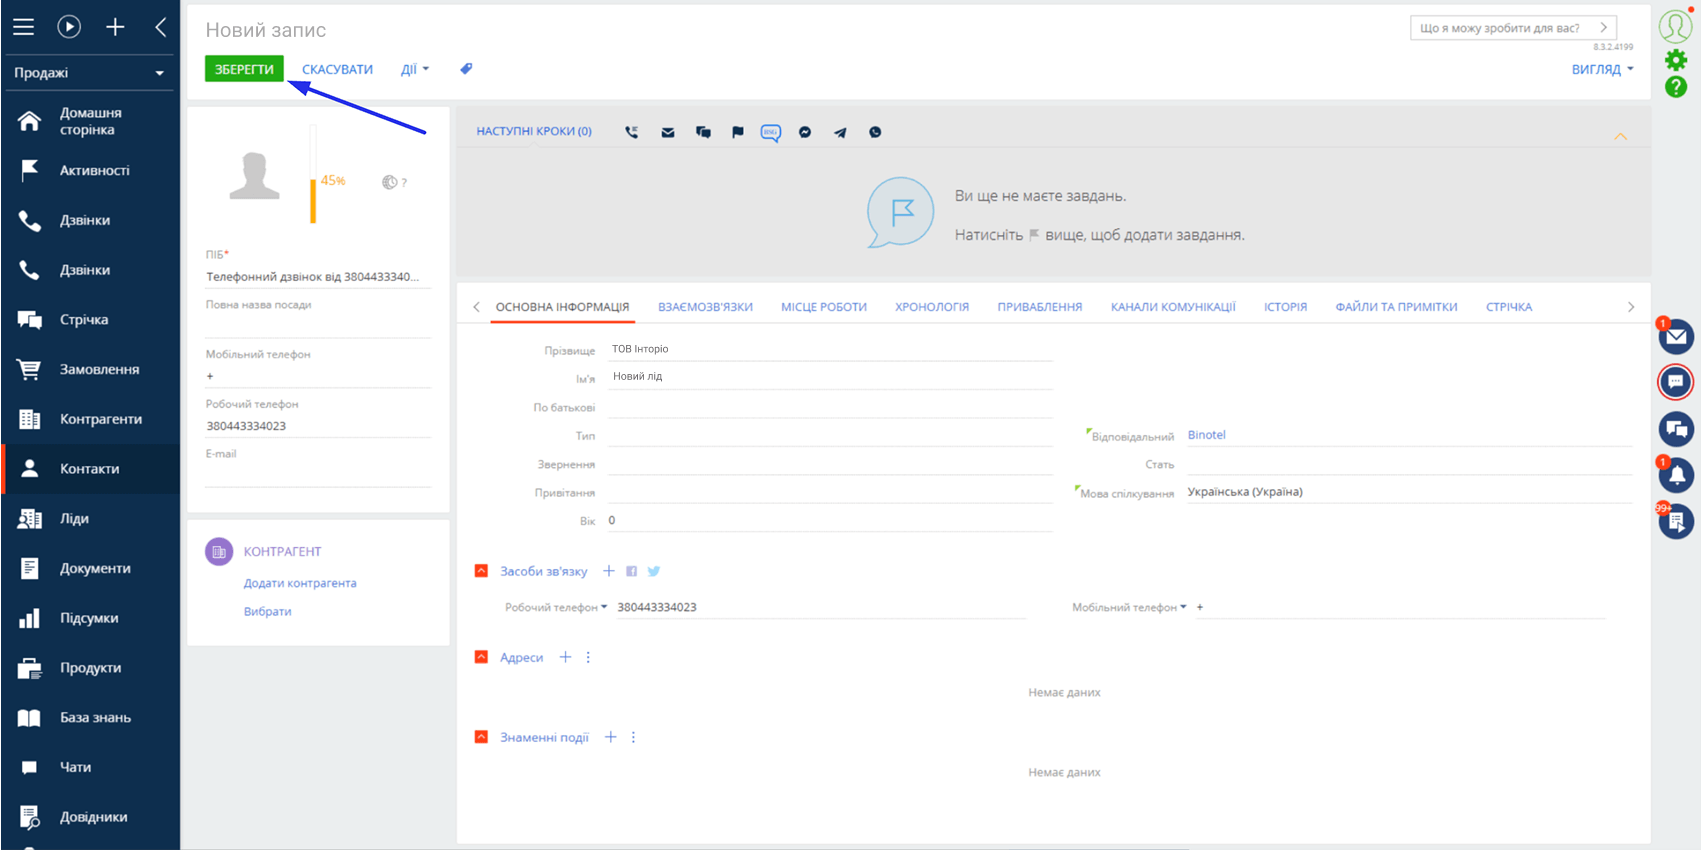The image size is (1702, 850).
Task: Collapse the Засоби зв'язку section
Action: 481,571
